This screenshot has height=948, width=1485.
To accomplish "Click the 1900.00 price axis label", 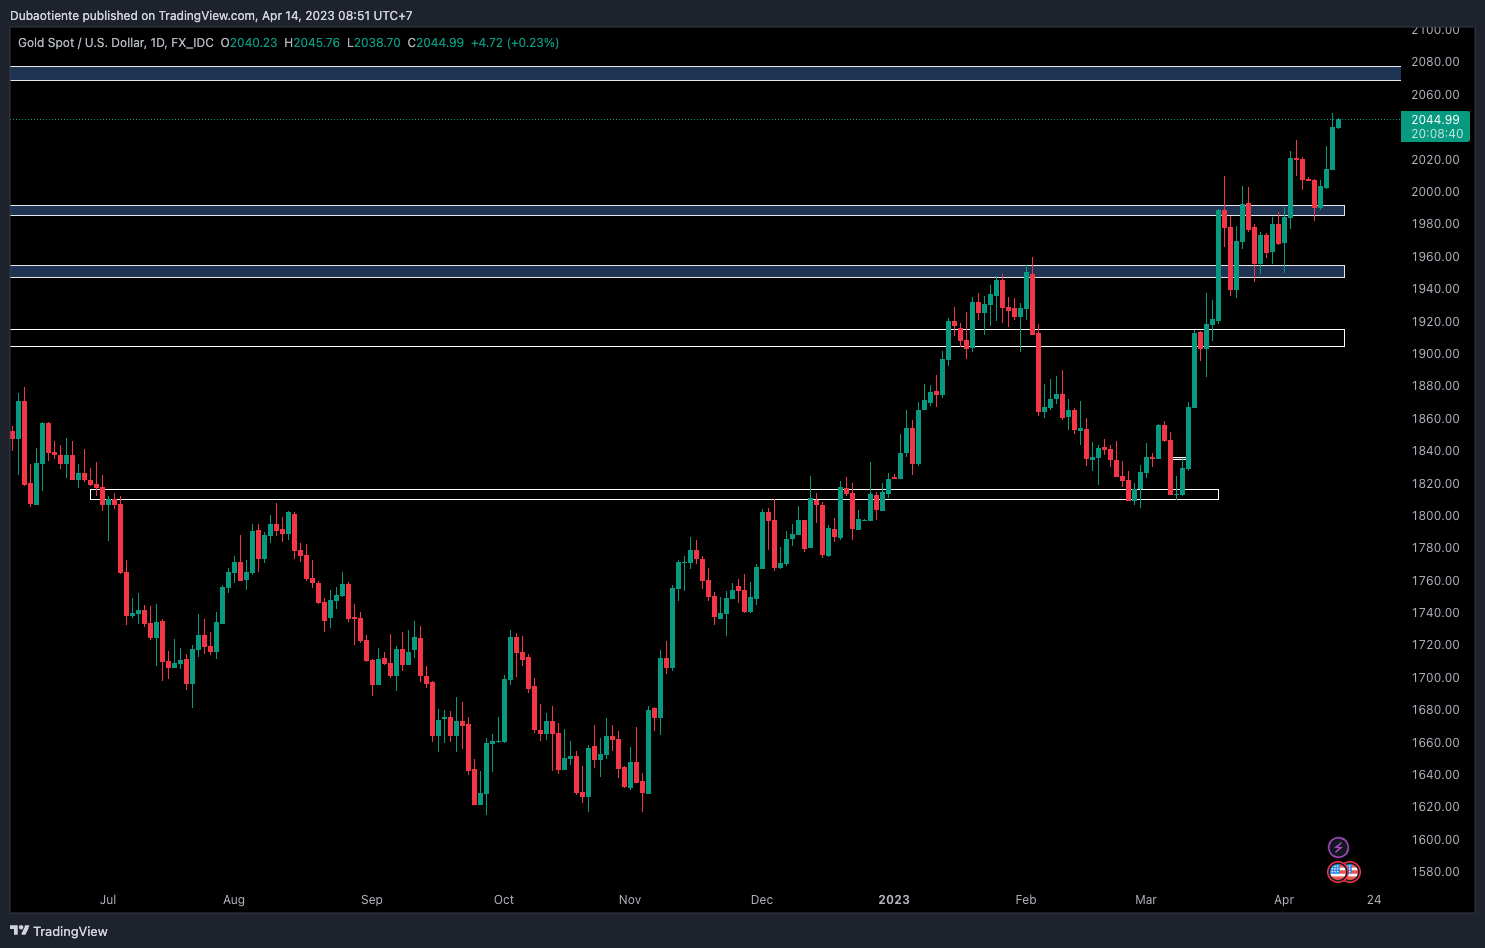I will (1435, 354).
